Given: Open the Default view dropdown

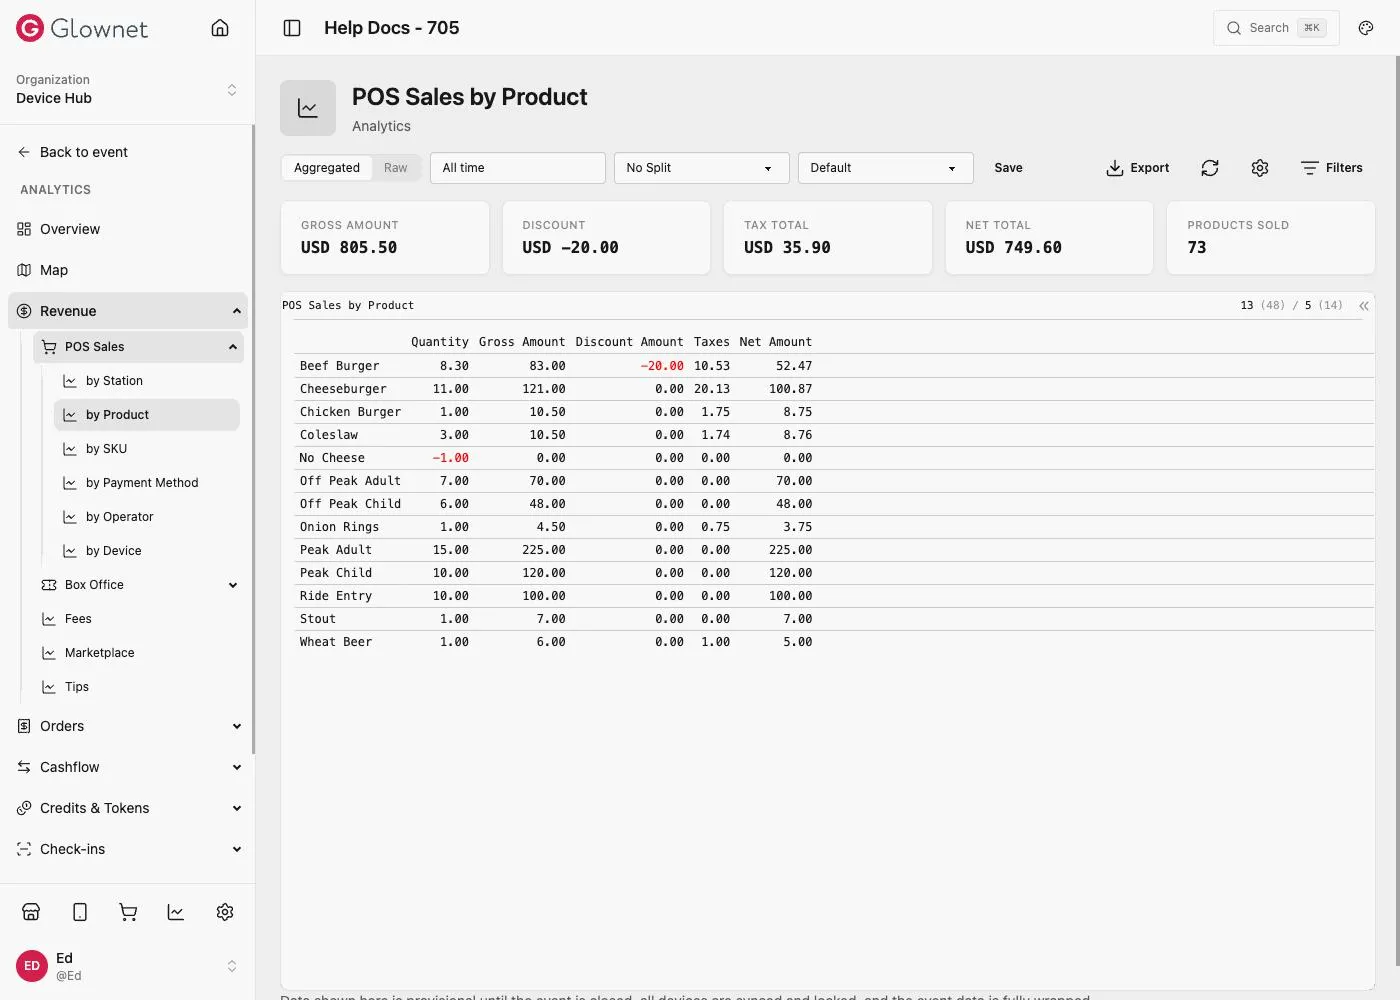Looking at the screenshot, I should tap(886, 168).
